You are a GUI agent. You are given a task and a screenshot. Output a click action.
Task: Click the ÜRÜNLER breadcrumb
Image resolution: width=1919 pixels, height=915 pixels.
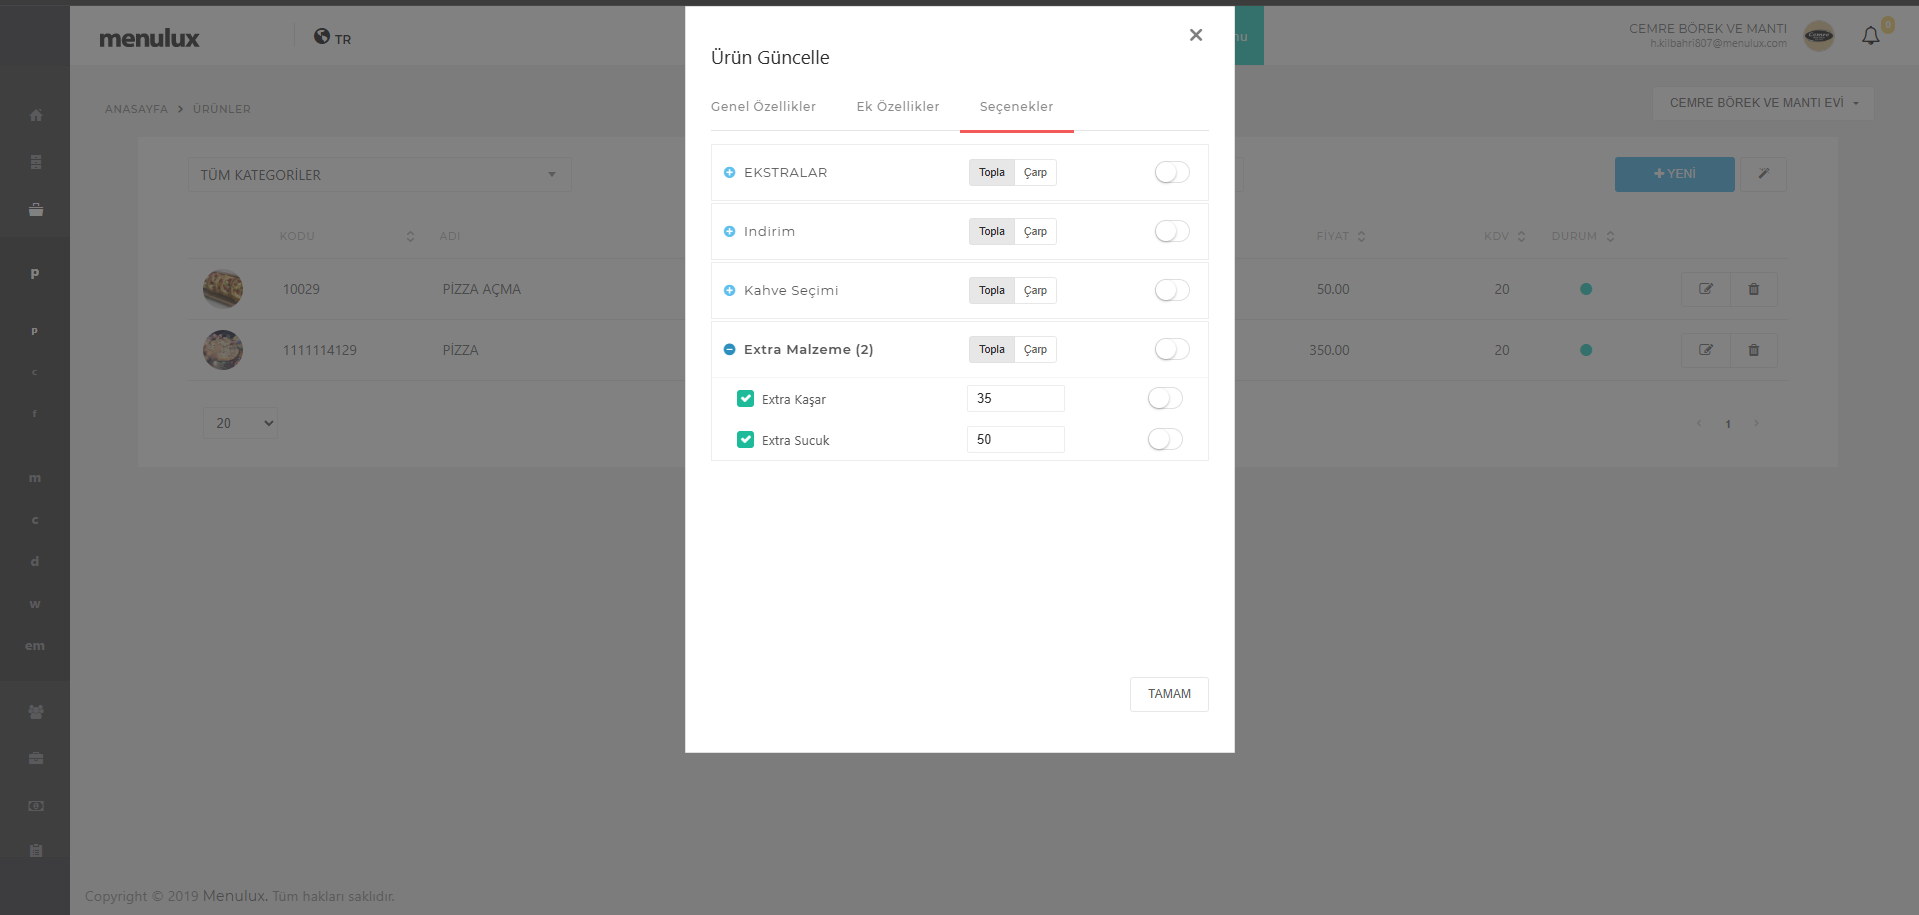coord(222,109)
